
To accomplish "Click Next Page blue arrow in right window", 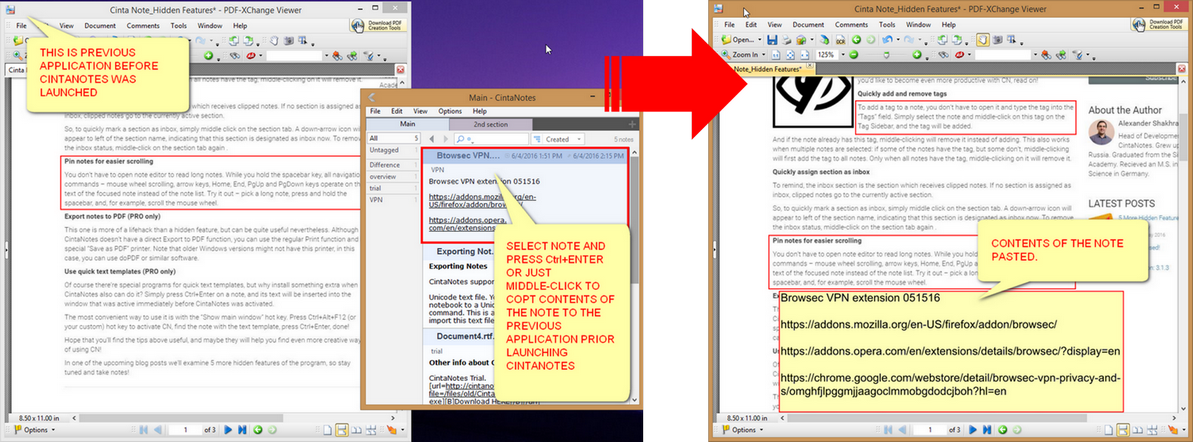I will coord(972,430).
